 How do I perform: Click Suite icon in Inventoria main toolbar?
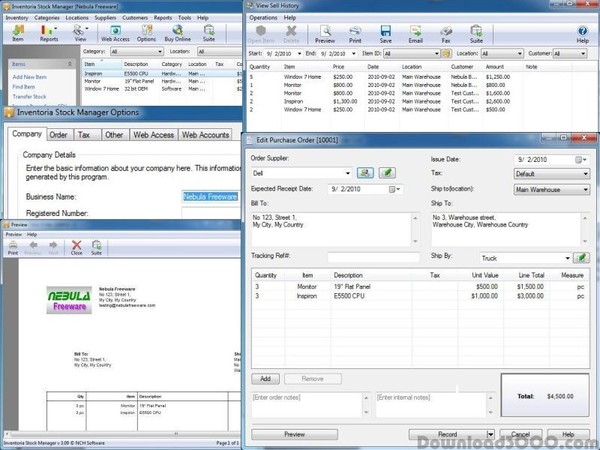209,33
